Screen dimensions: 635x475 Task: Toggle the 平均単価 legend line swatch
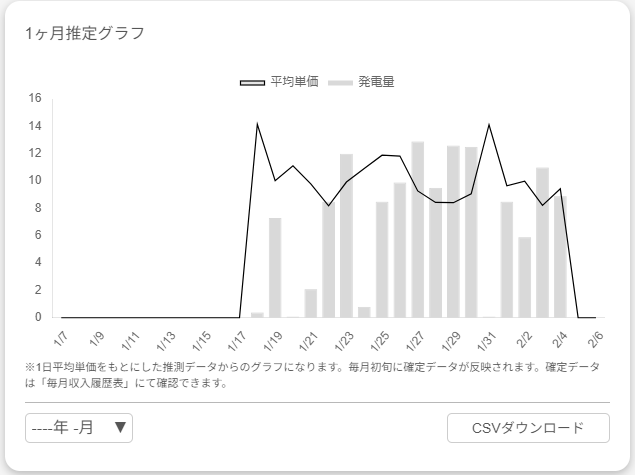click(x=252, y=82)
